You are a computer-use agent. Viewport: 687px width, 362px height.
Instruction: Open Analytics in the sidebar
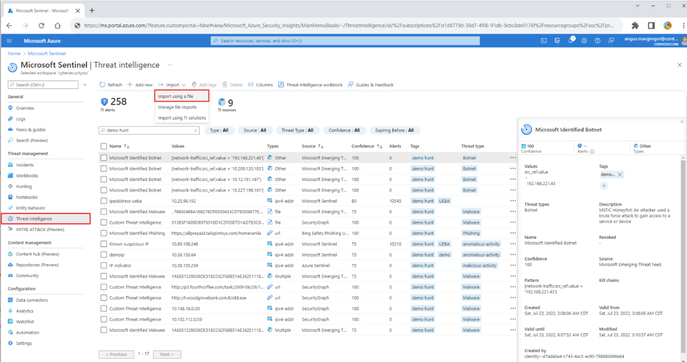click(25, 311)
